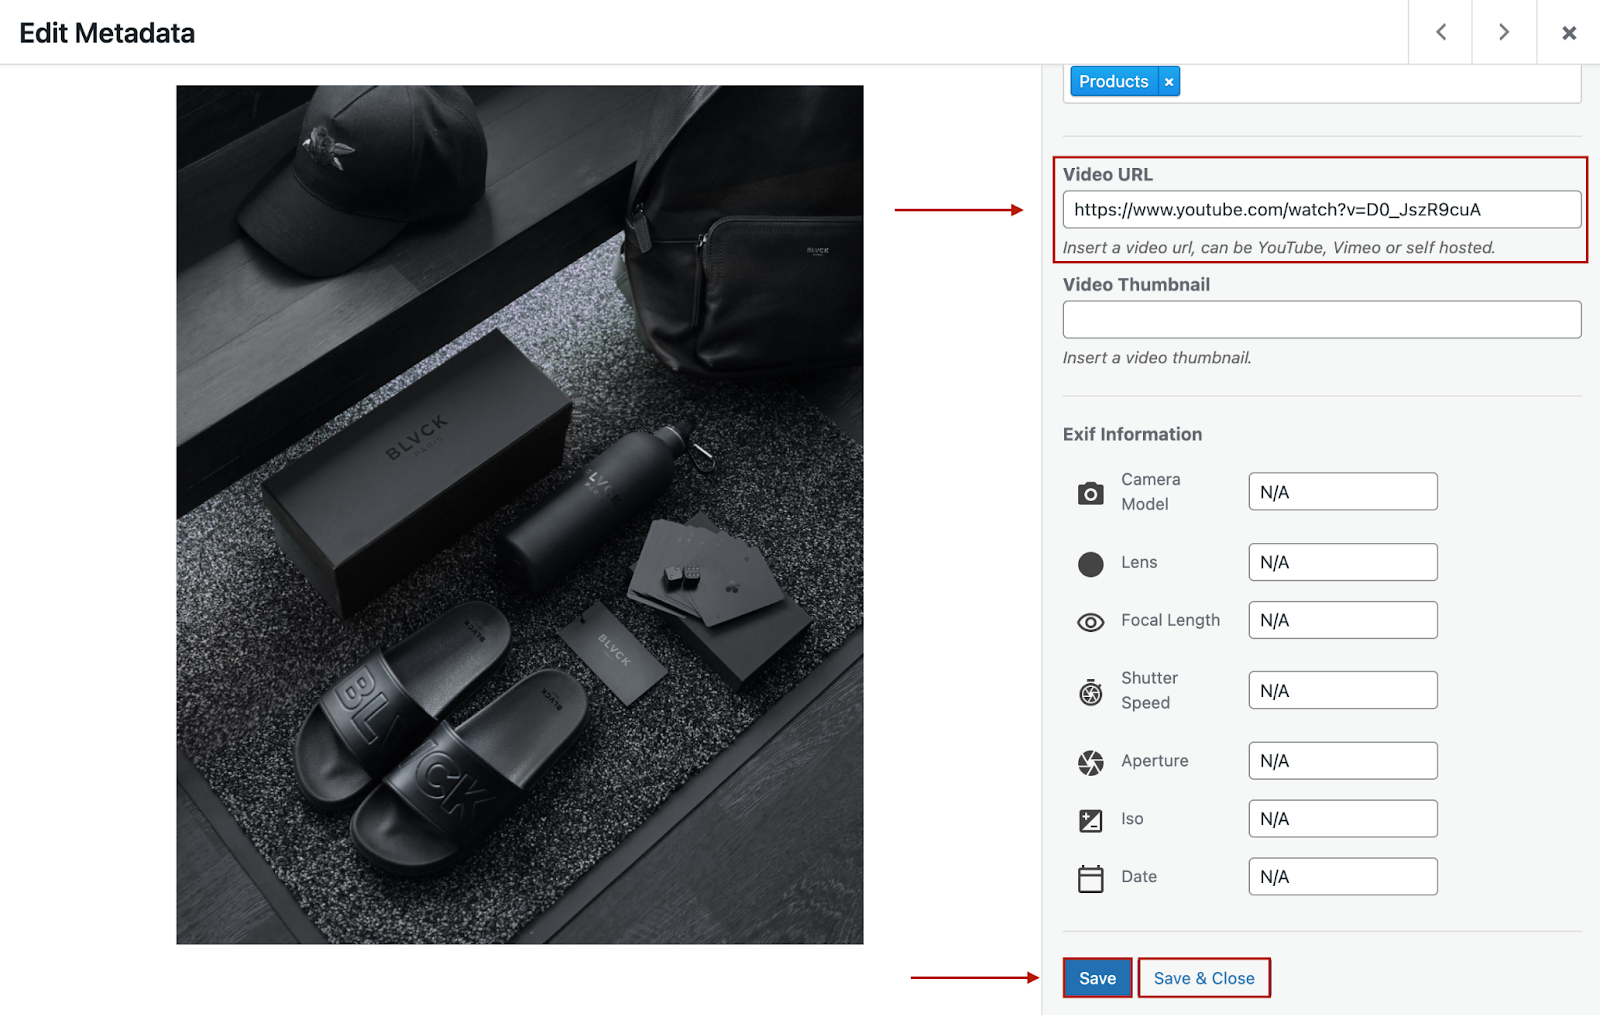Click the Shutter Speed stopwatch icon
The width and height of the screenshot is (1600, 1015).
1091,691
